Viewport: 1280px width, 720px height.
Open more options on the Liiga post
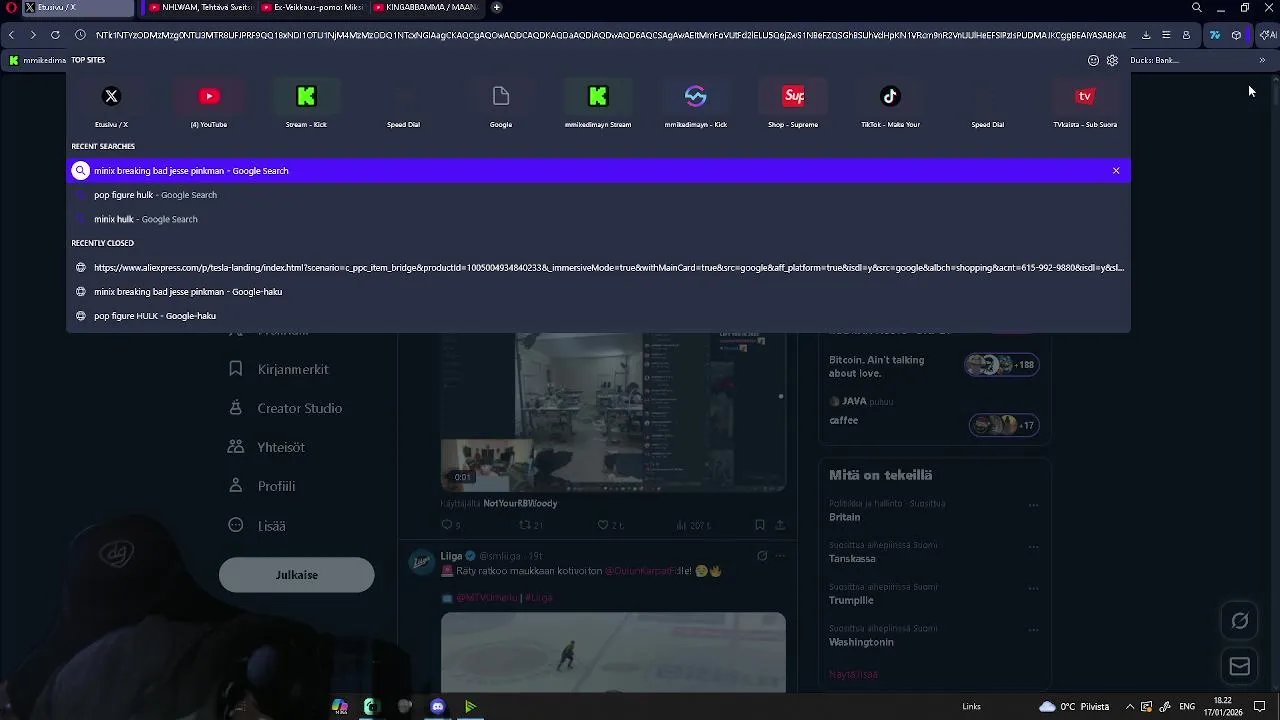780,556
